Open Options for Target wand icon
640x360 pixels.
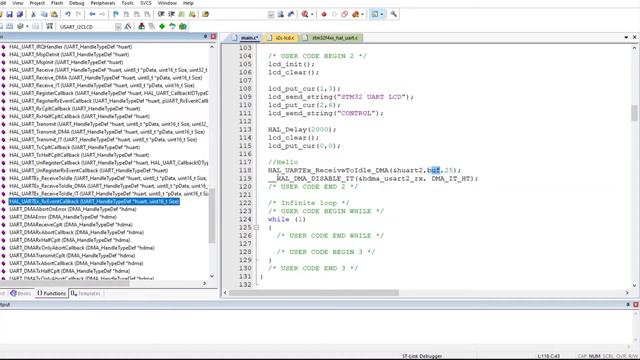[x=128, y=27]
